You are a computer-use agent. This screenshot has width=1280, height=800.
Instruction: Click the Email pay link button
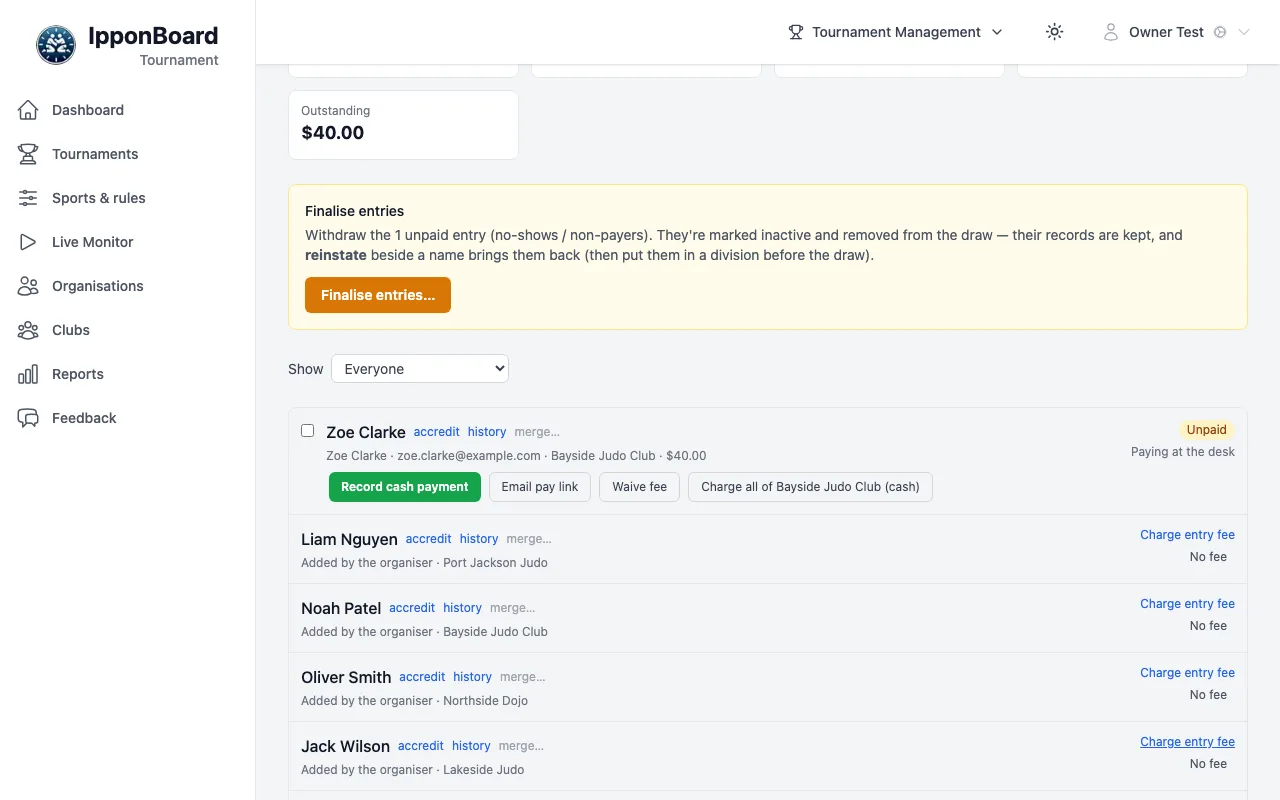pos(540,487)
